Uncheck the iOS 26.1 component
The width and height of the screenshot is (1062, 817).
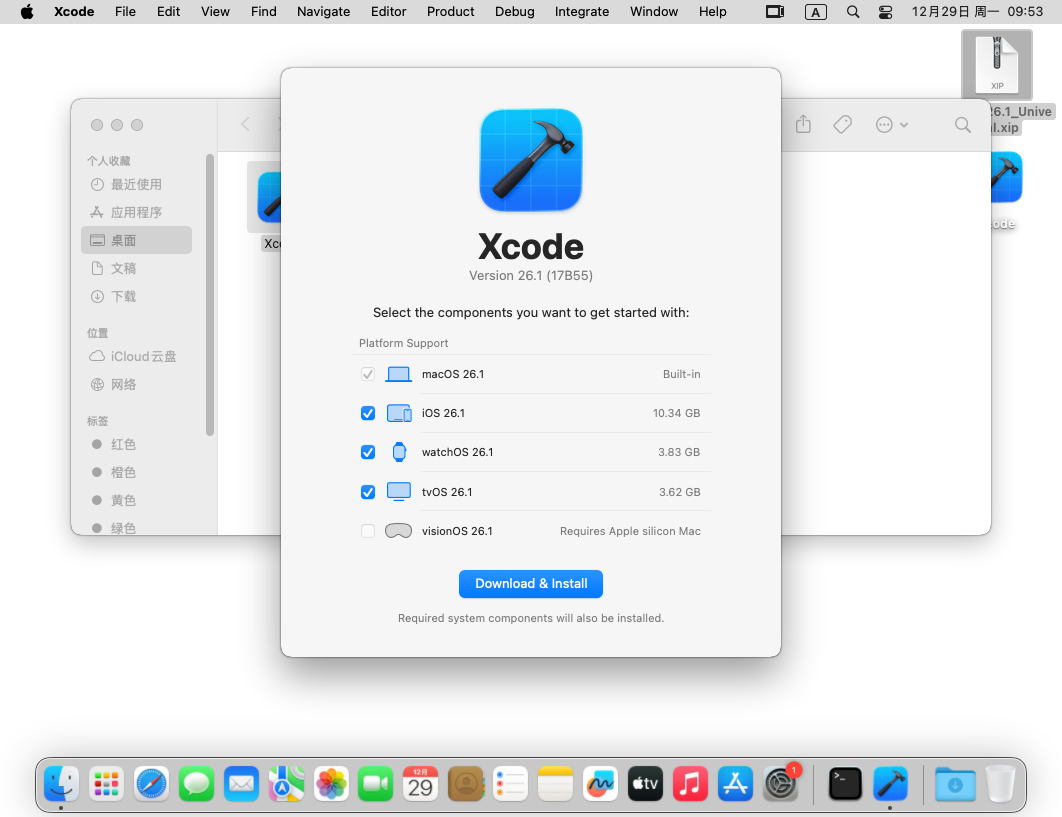click(x=368, y=412)
